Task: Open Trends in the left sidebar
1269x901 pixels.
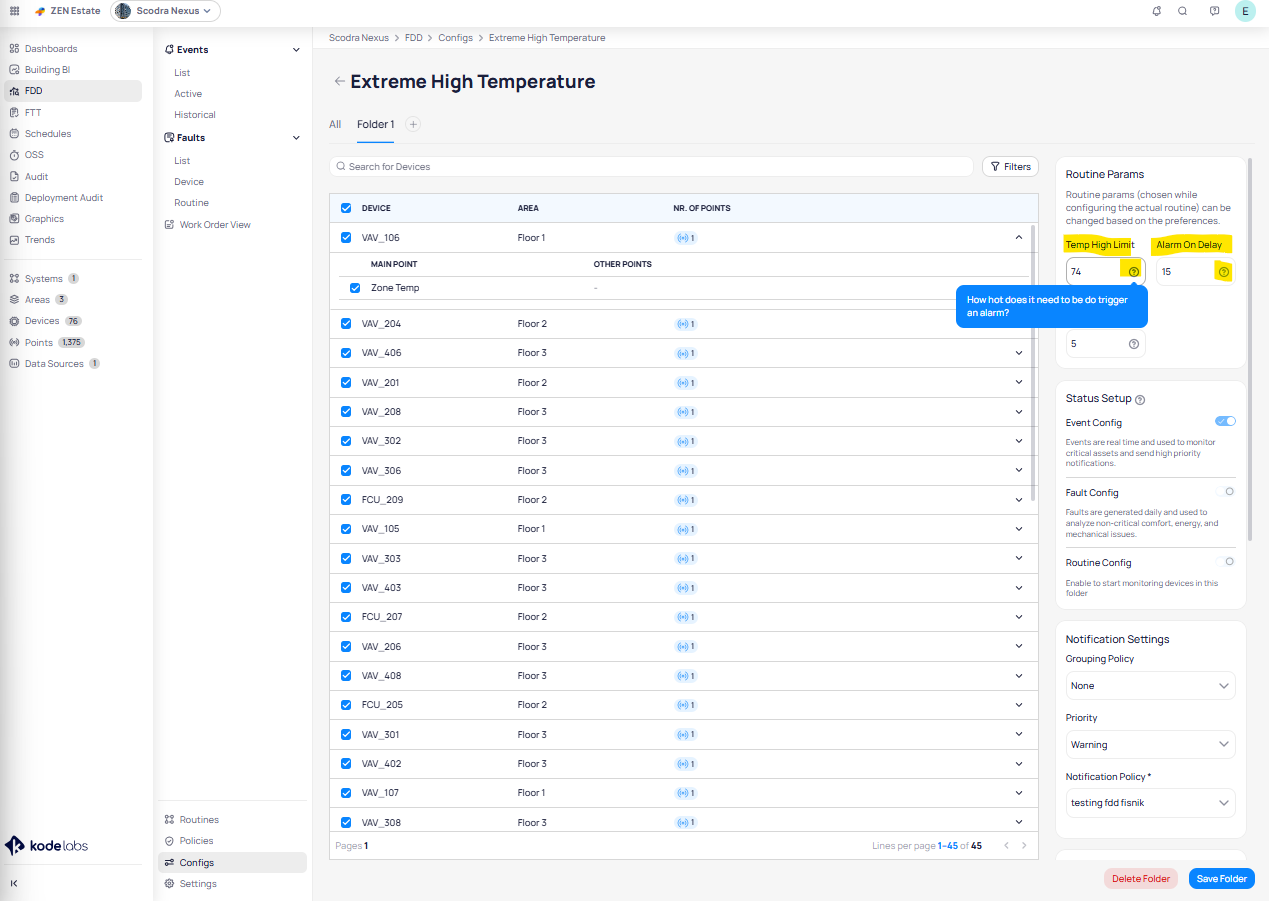Action: [x=40, y=240]
